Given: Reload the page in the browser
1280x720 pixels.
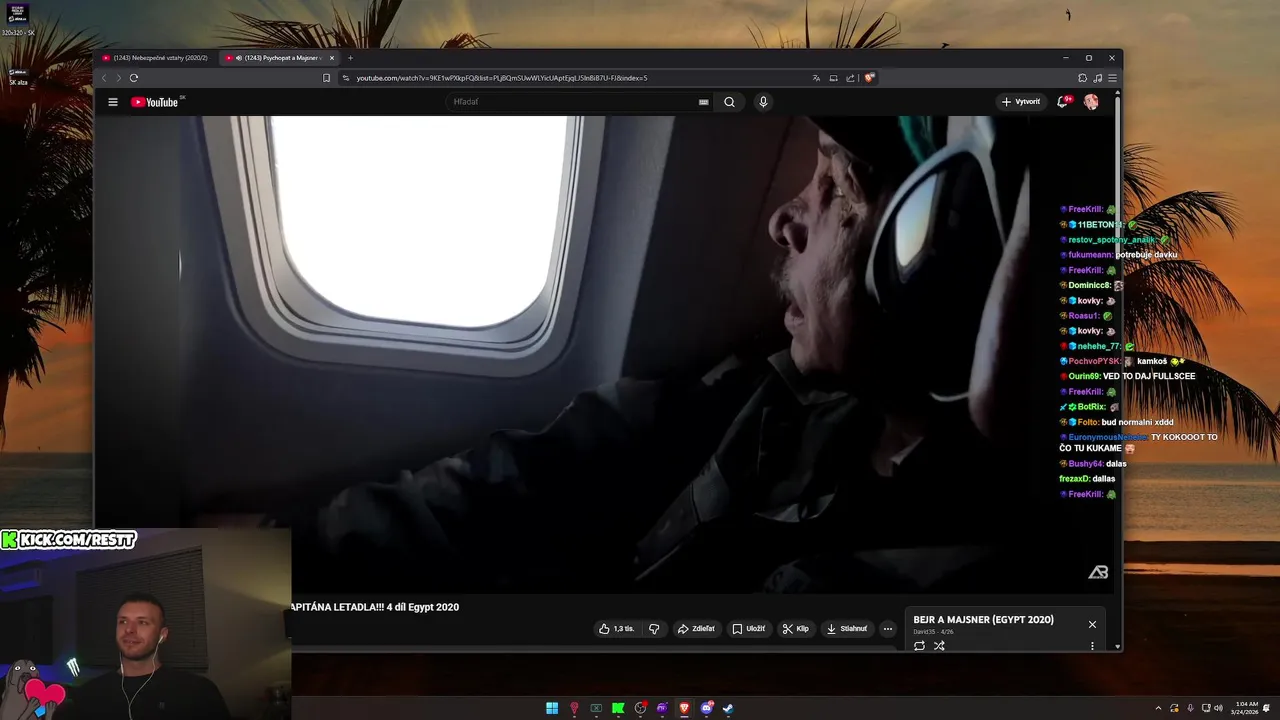Looking at the screenshot, I should click(x=133, y=78).
